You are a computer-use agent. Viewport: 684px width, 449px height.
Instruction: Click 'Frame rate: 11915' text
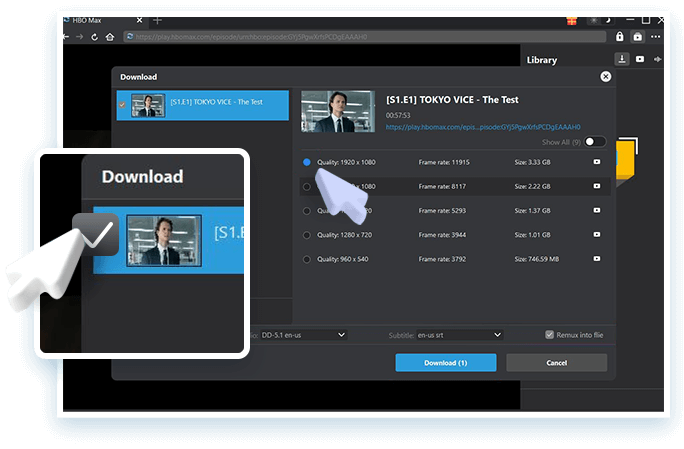[x=444, y=162]
